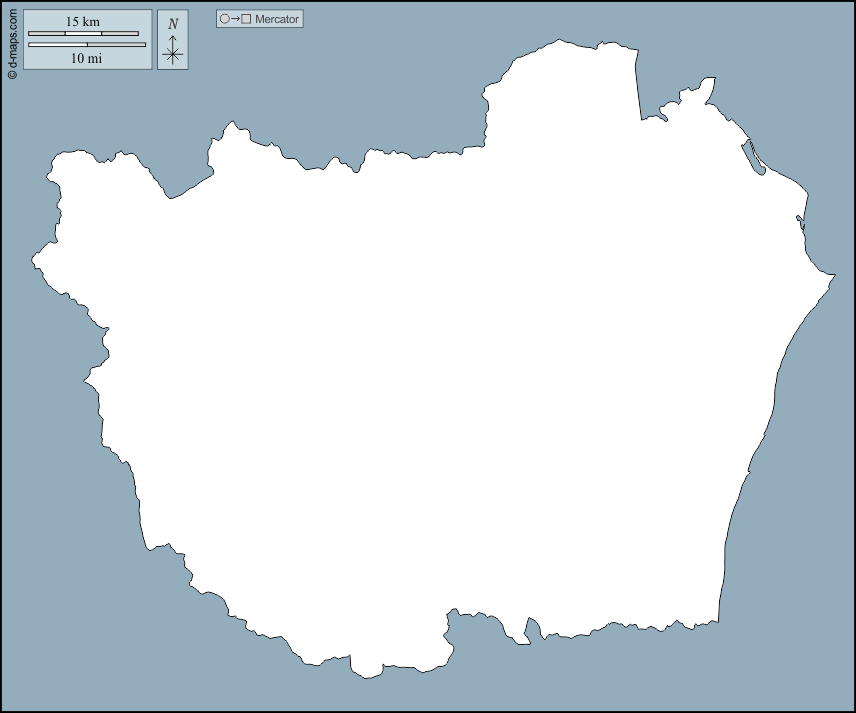Open the d-maps.com copyright link
The height and width of the screenshot is (713, 856).
pos(11,41)
